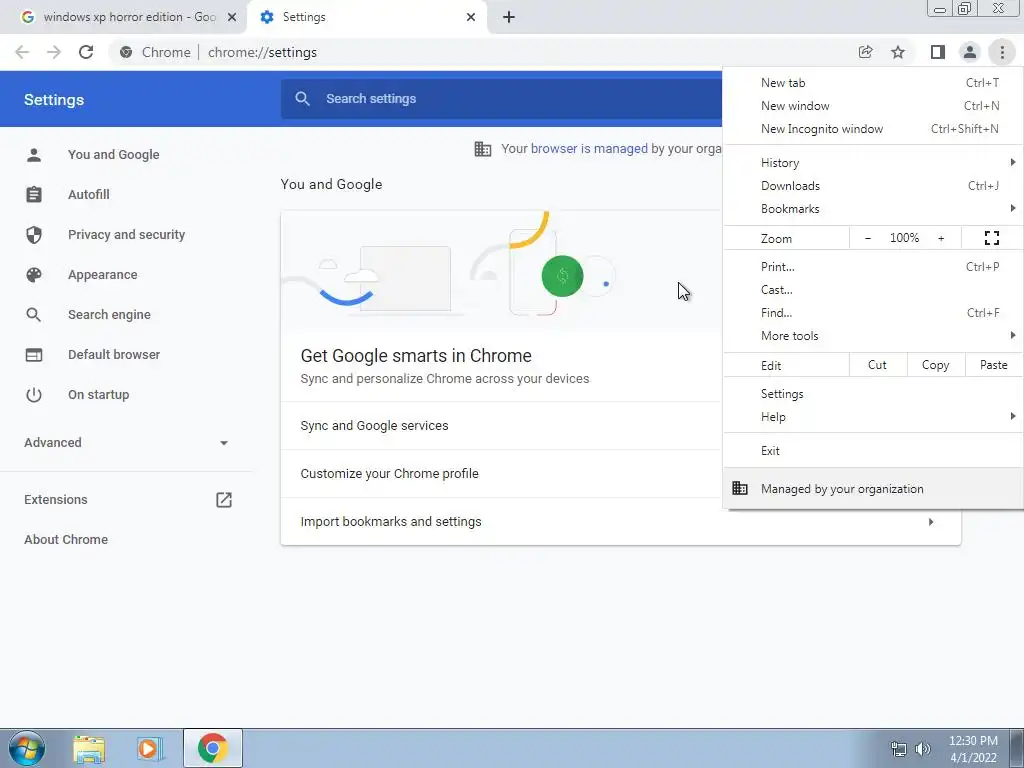Select New window menu item
This screenshot has height=768, width=1024.
tap(872, 106)
